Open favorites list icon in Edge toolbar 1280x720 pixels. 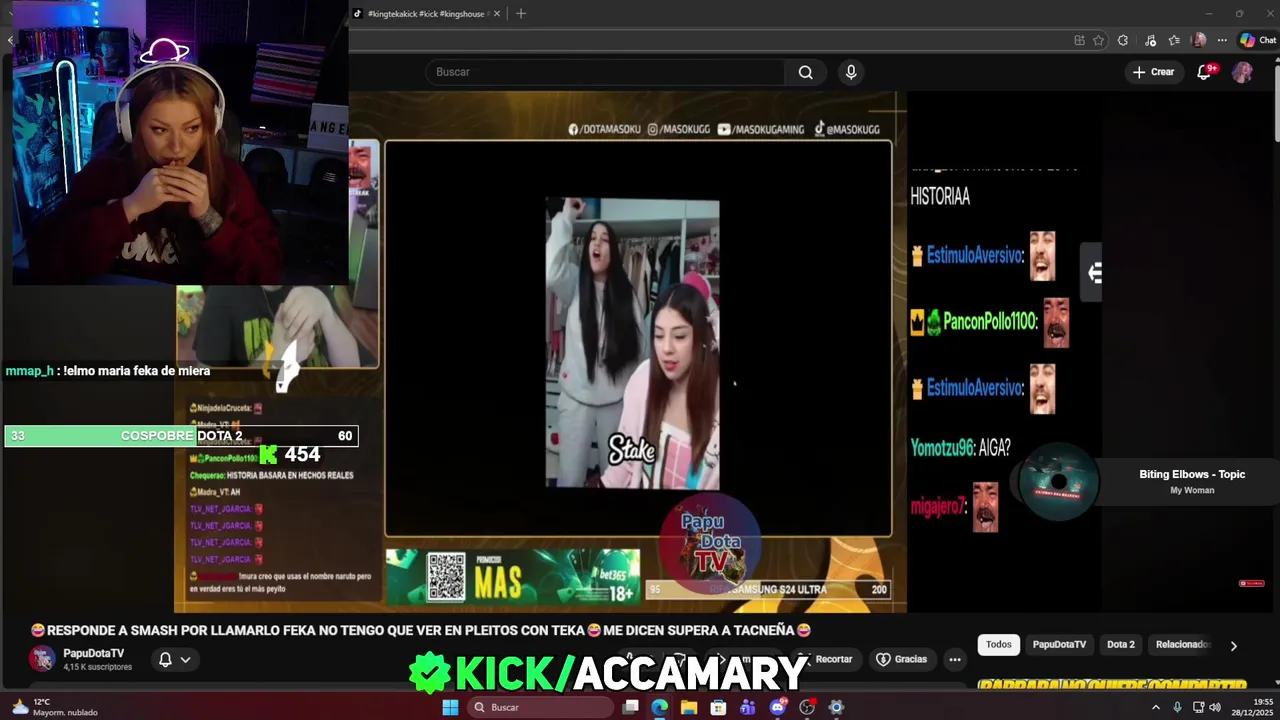click(x=1174, y=41)
